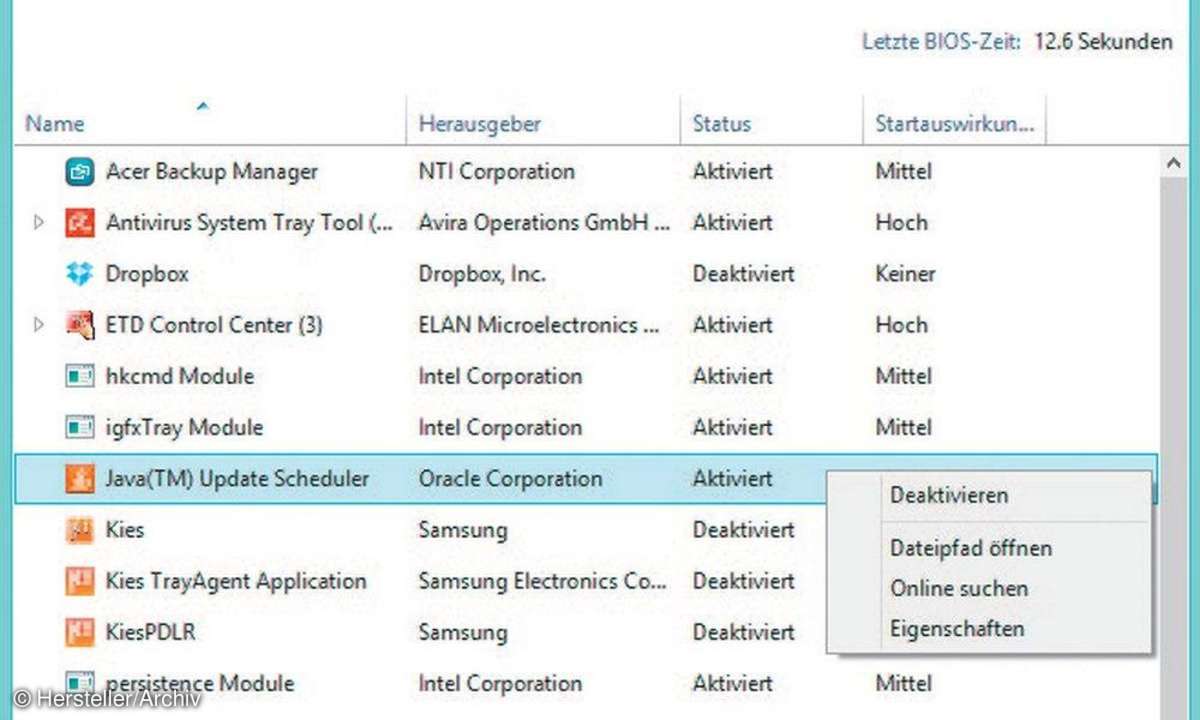
Task: Click publisher NTI Corporation
Action: point(496,172)
